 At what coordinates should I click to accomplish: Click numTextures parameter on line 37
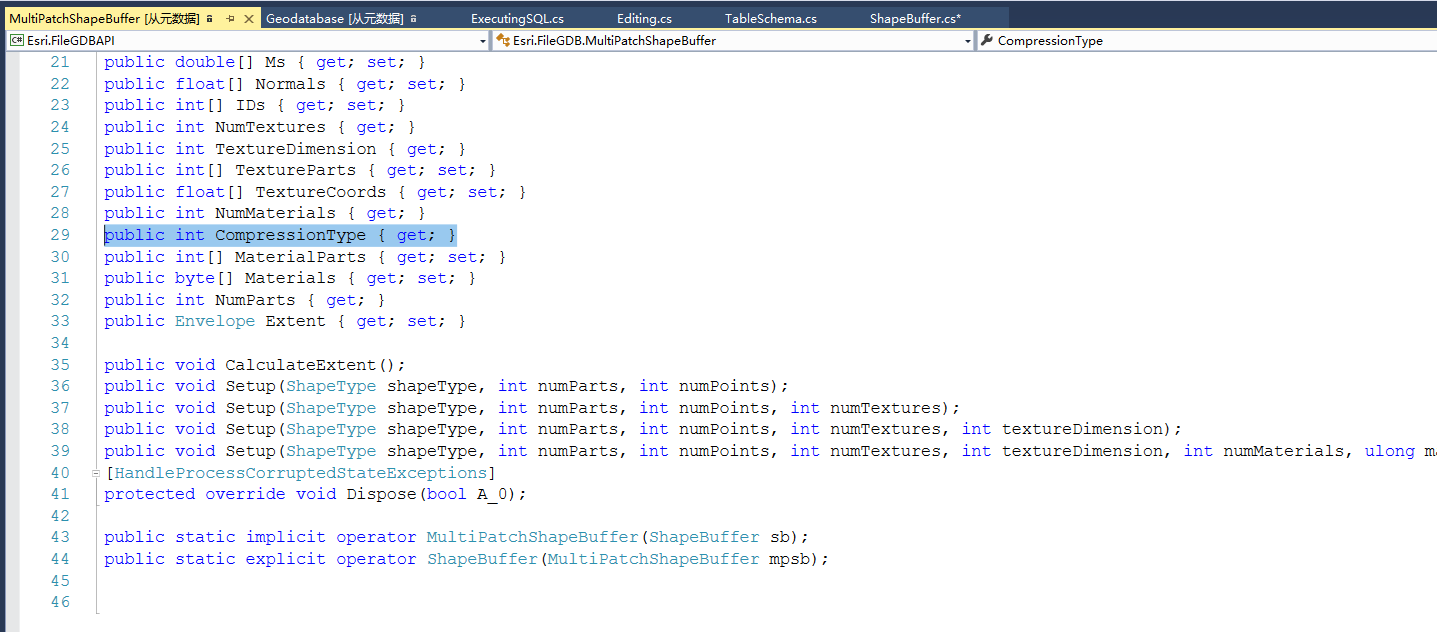pos(885,408)
